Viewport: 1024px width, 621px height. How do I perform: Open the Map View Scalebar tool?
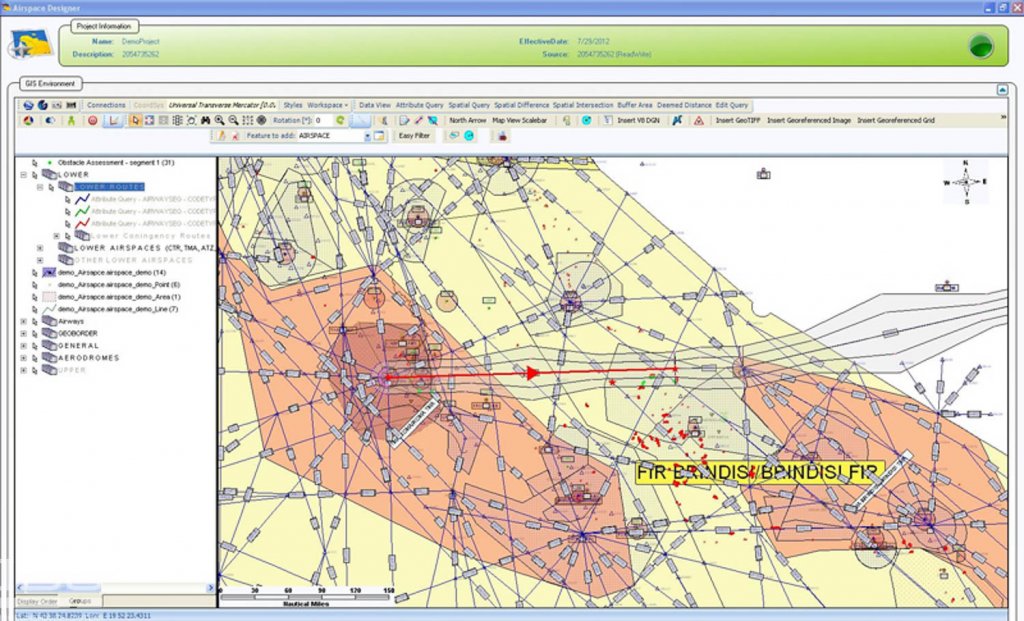coord(519,120)
